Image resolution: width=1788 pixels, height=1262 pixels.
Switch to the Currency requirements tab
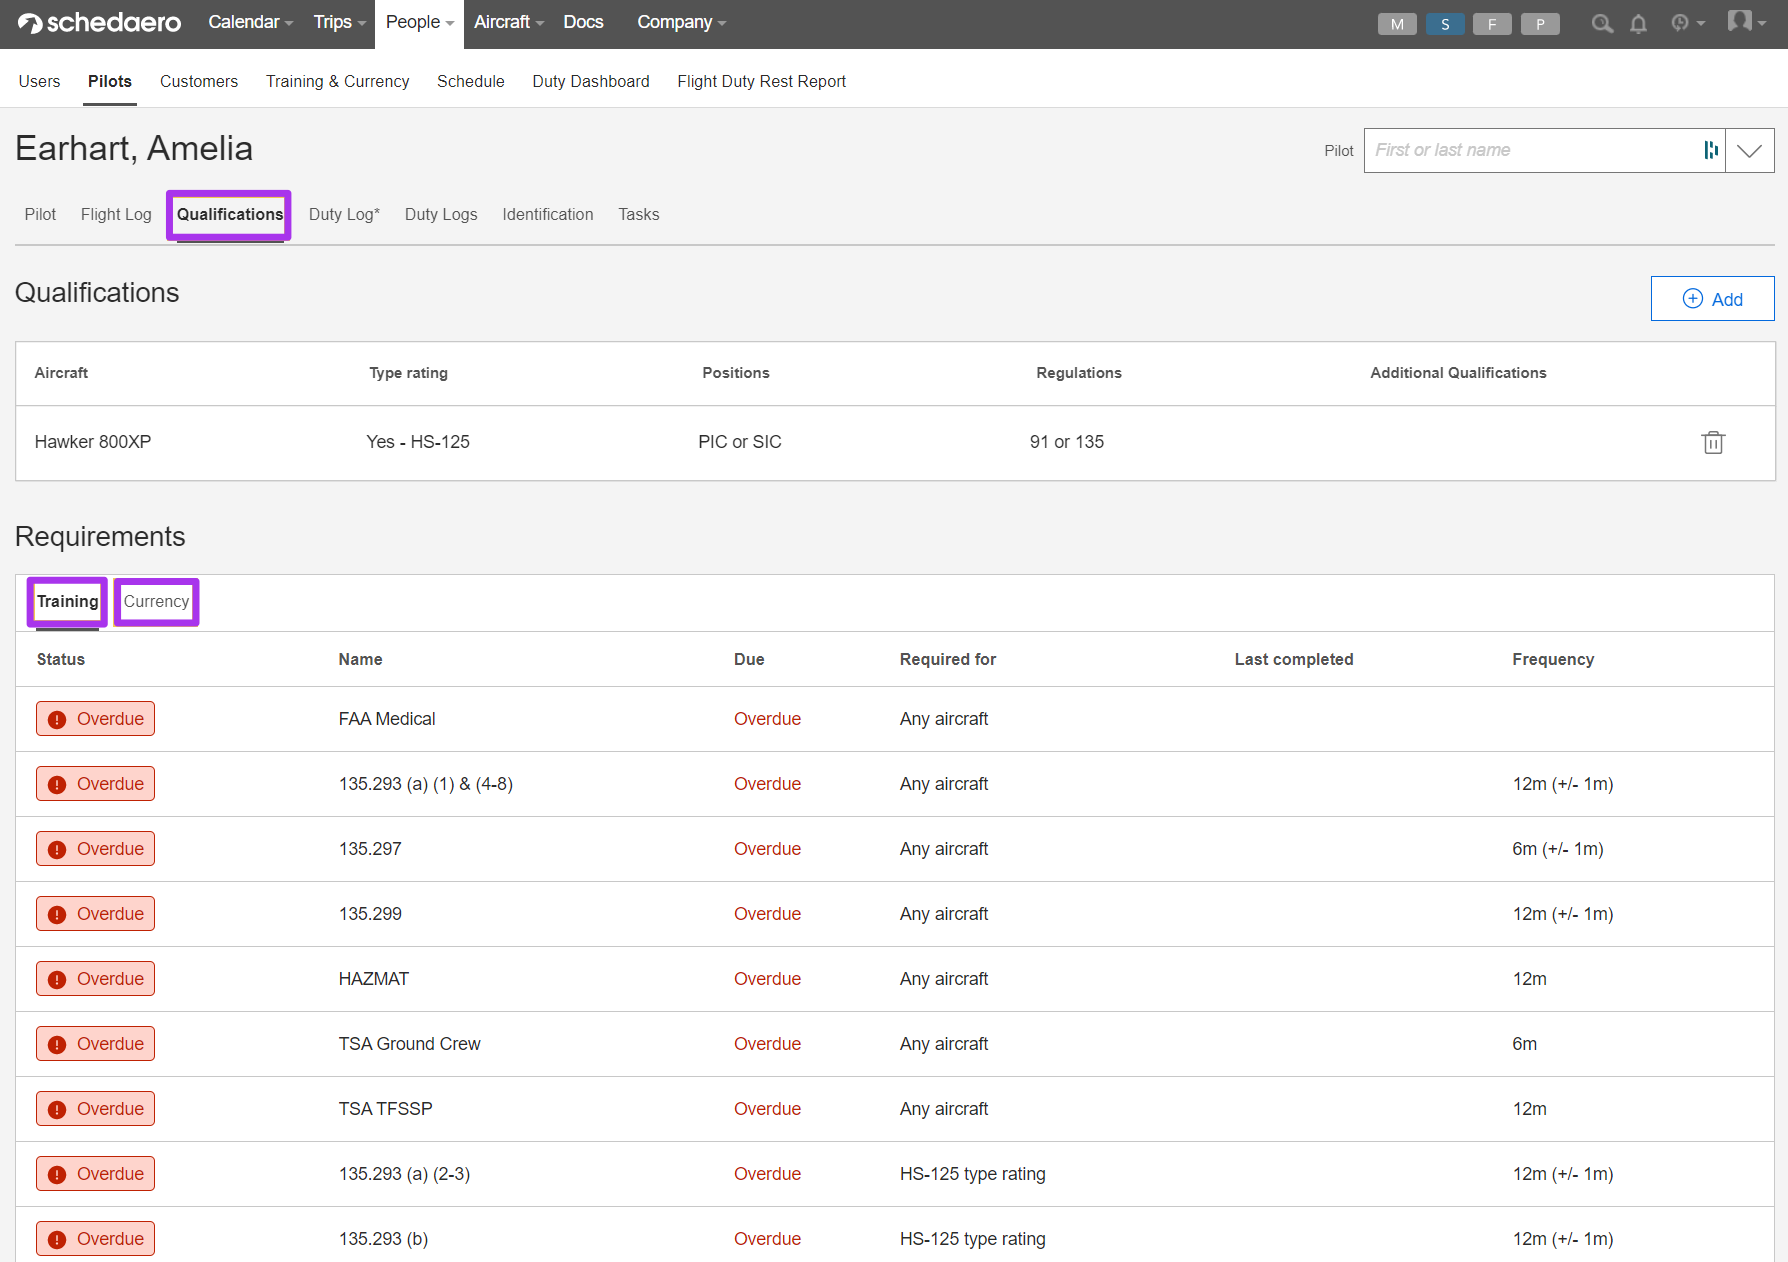[156, 601]
